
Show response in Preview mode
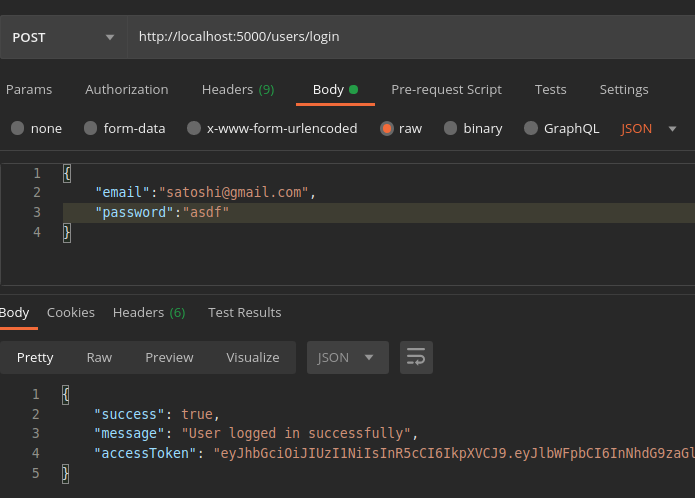[169, 357]
